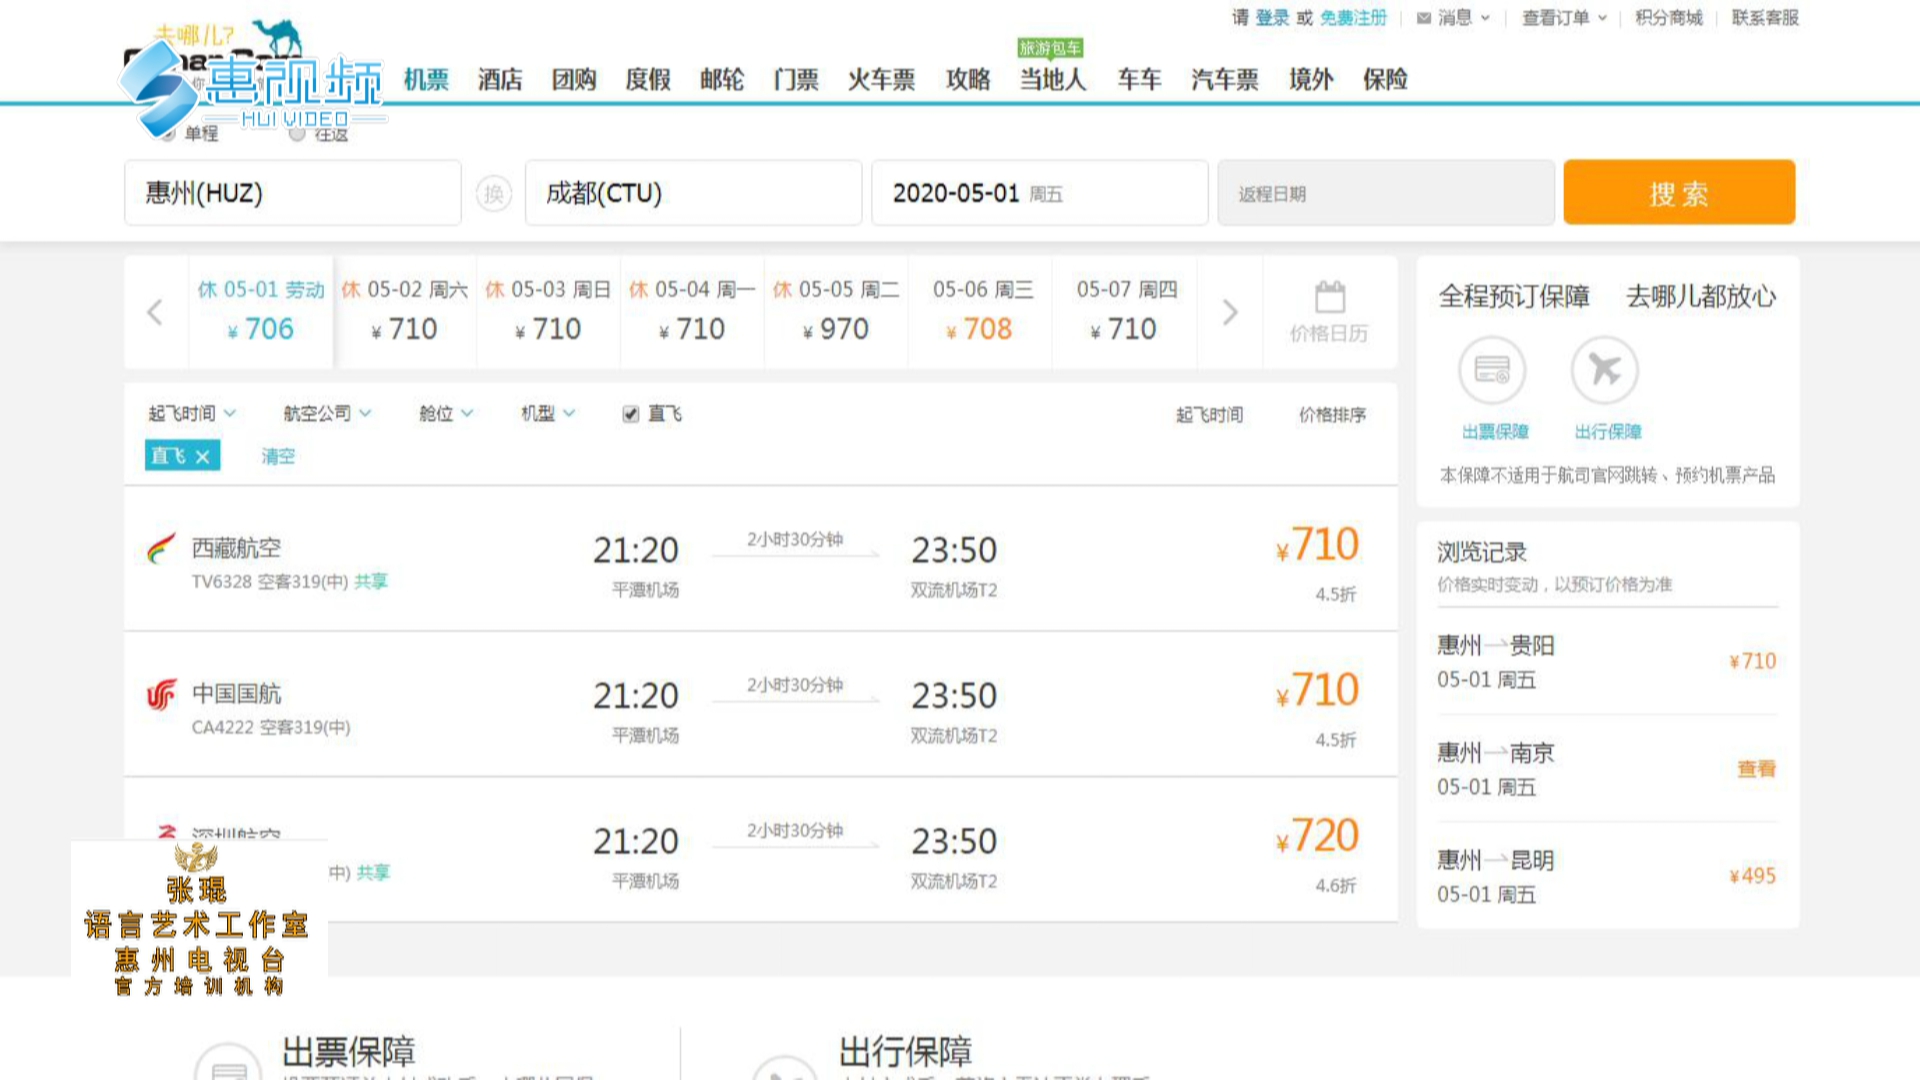
Task: Click the 清空 clear filters link
Action: 278,456
